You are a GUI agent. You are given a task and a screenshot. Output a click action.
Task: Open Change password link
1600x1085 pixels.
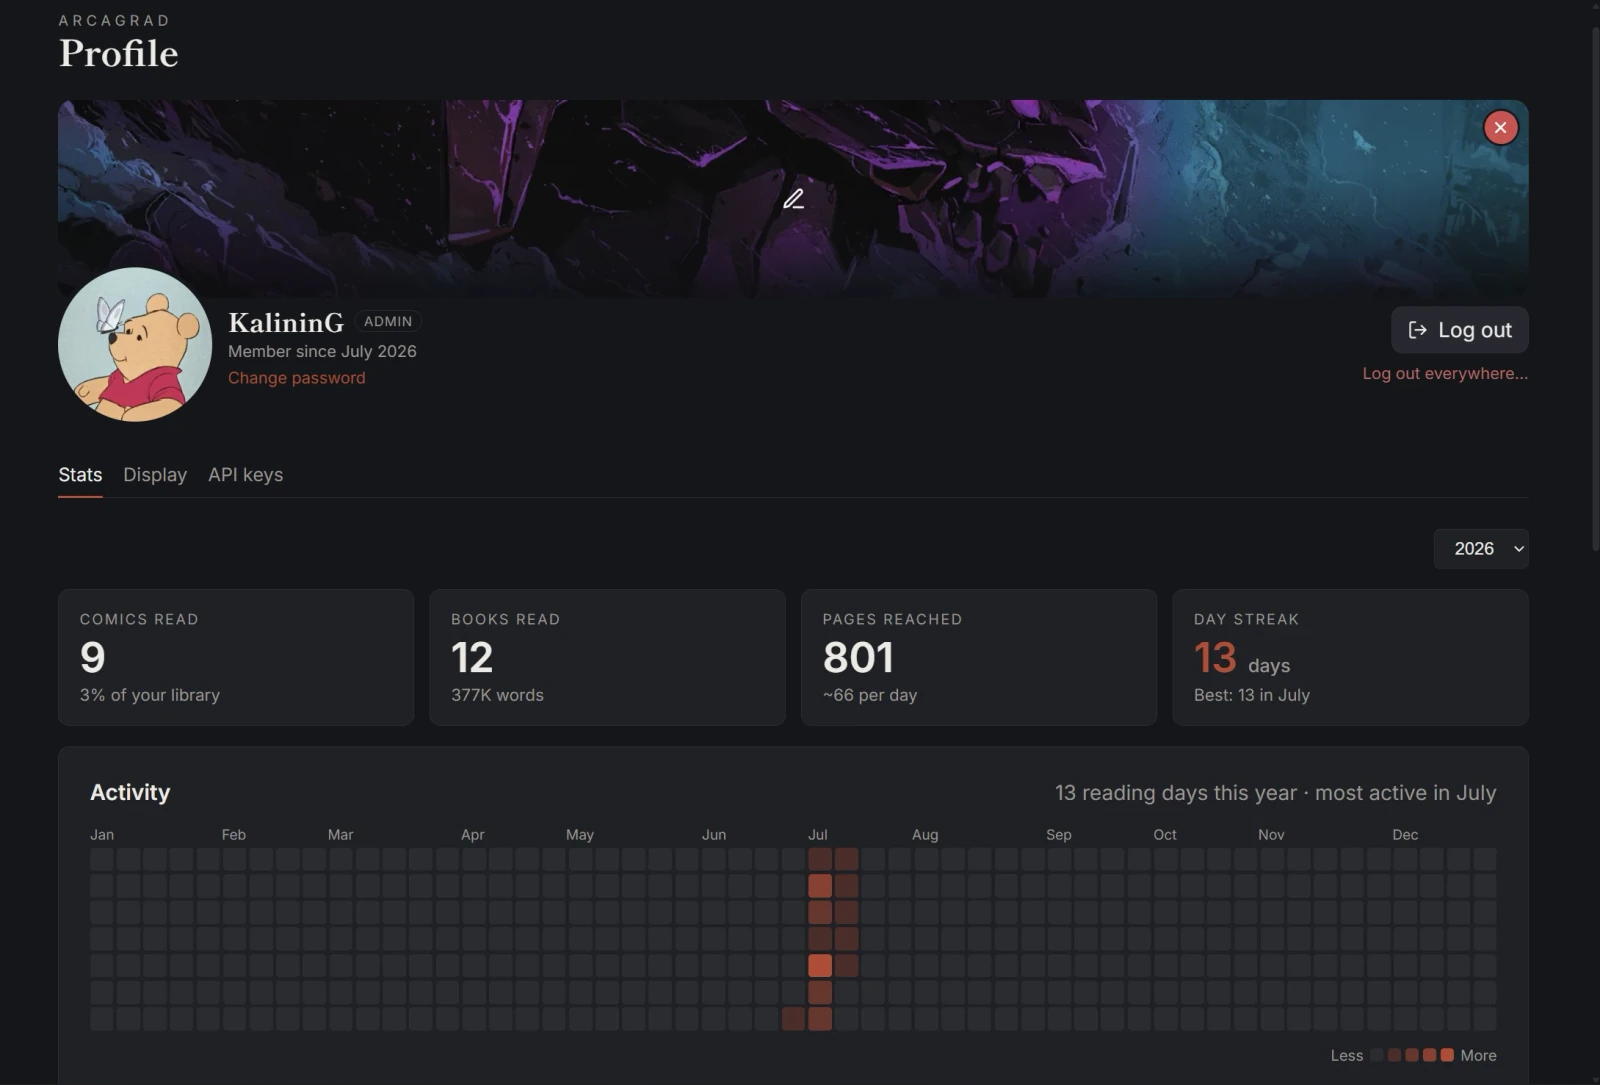pos(296,378)
